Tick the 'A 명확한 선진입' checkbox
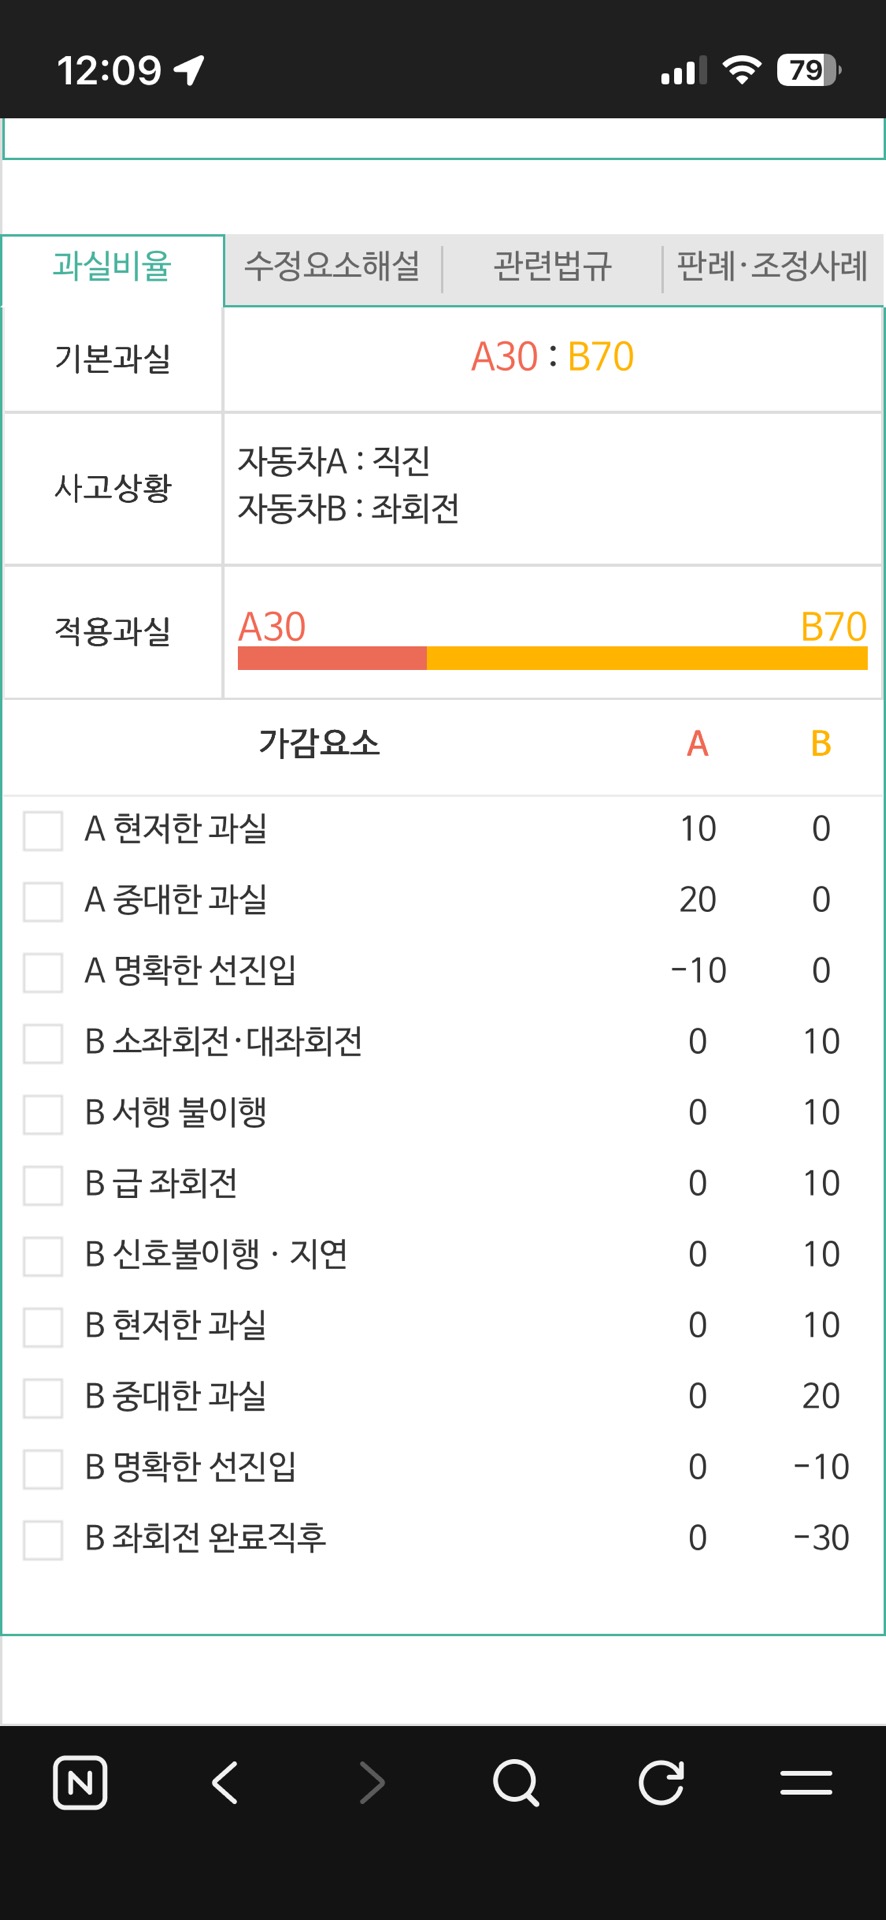 coord(43,972)
